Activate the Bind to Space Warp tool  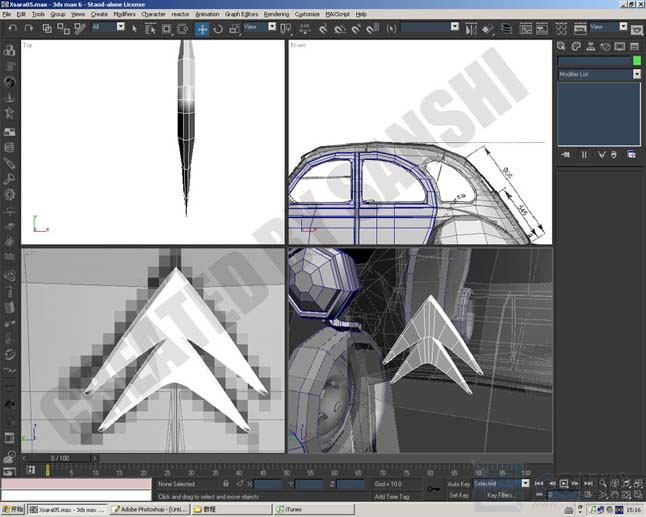tap(80, 28)
